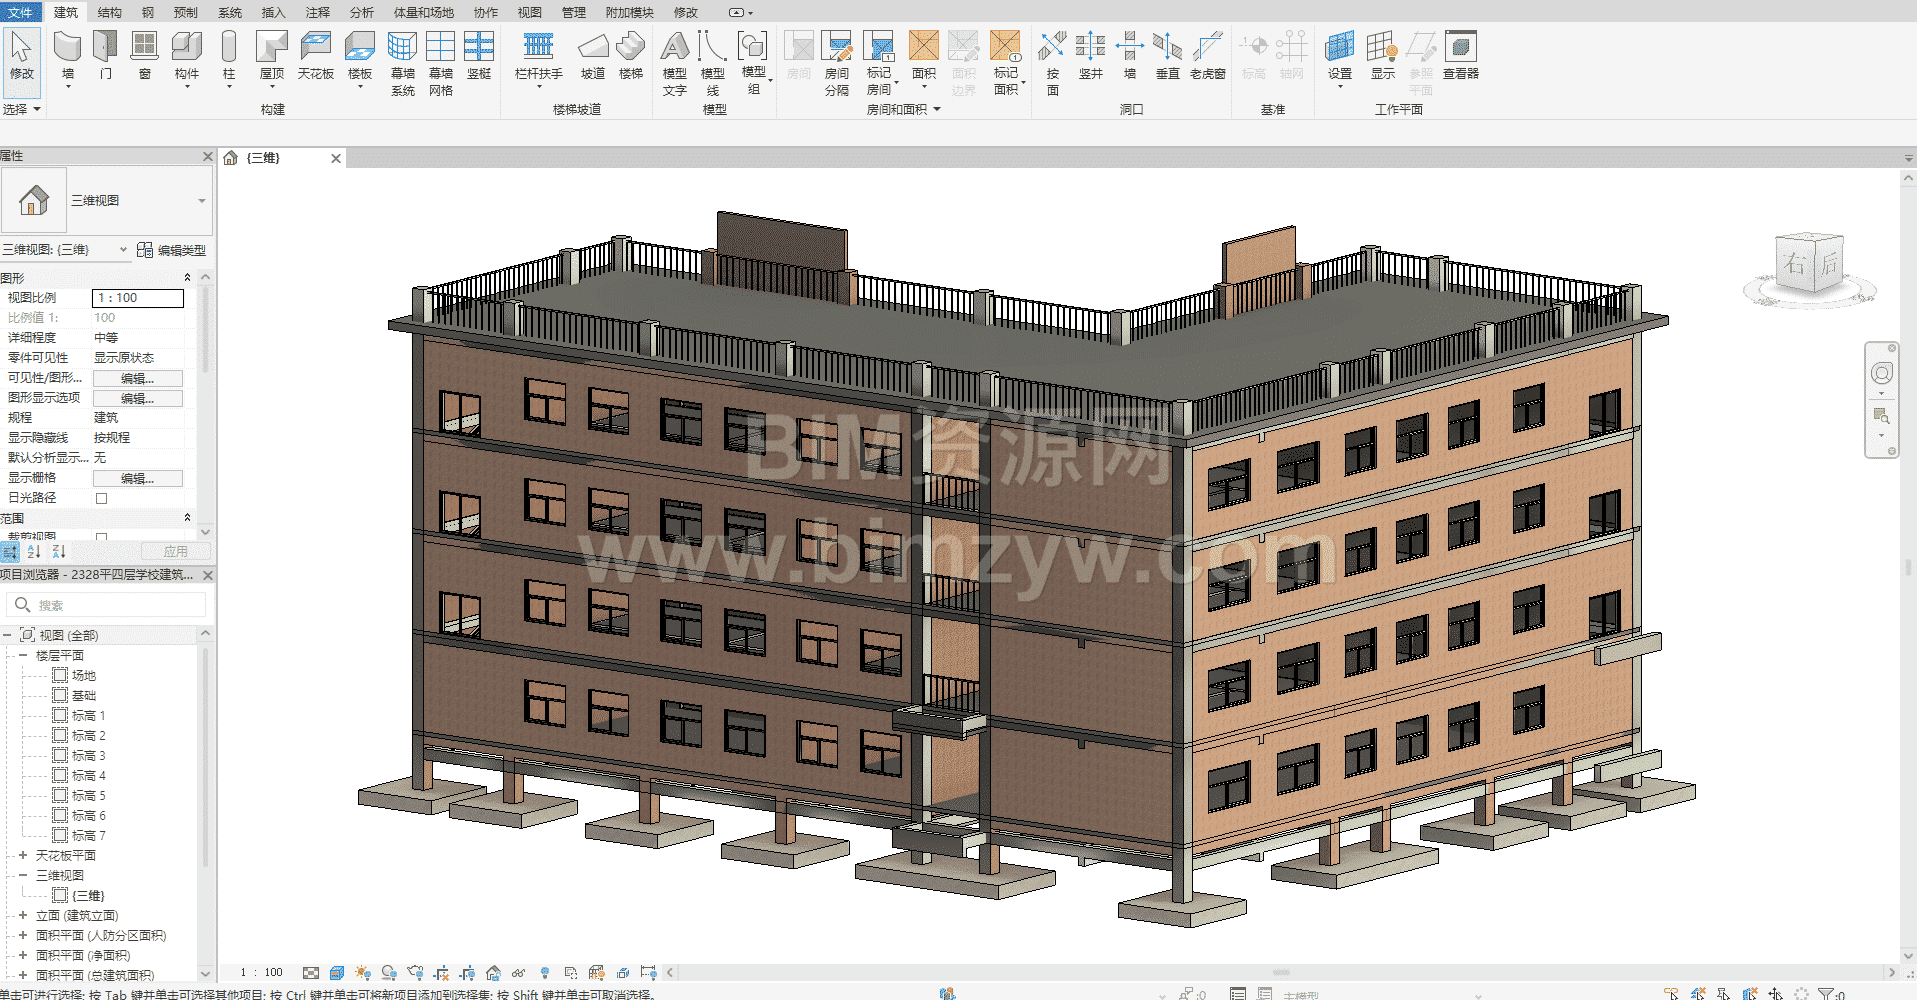Click the visual style icon in view bar
Image resolution: width=1917 pixels, height=1000 pixels.
coord(337,973)
